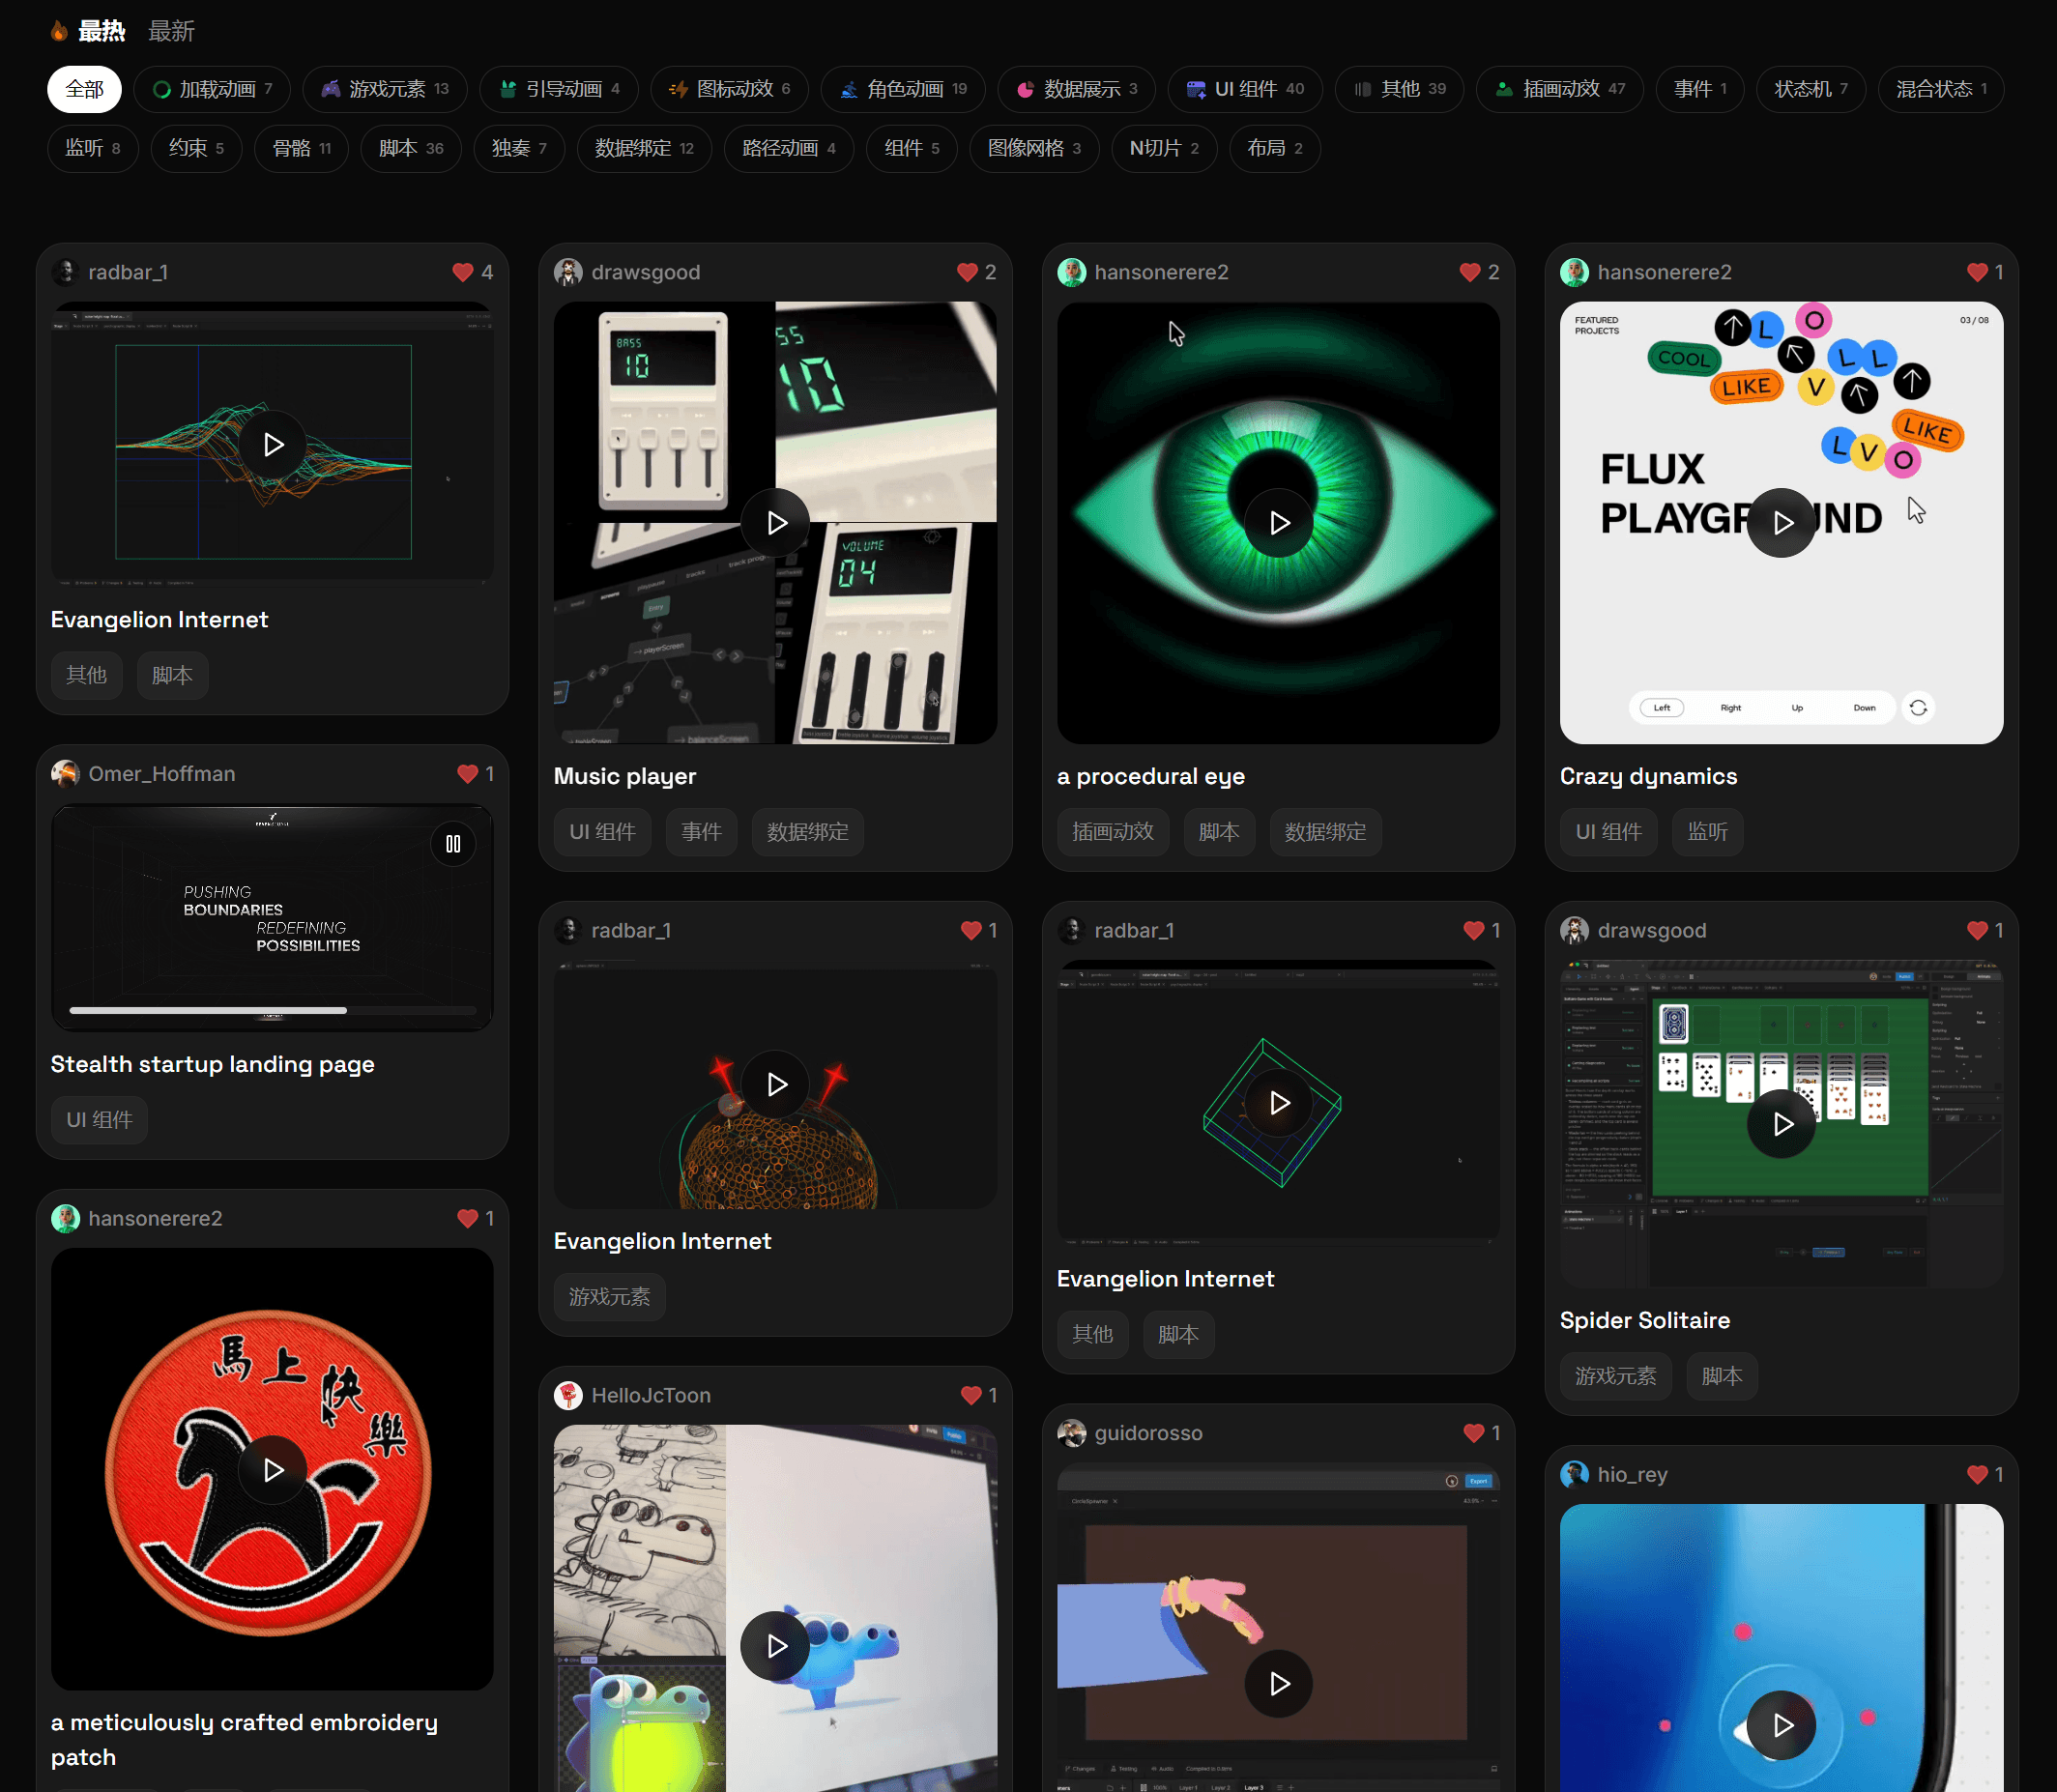Switch to the 最新 sorting tab

coord(171,31)
